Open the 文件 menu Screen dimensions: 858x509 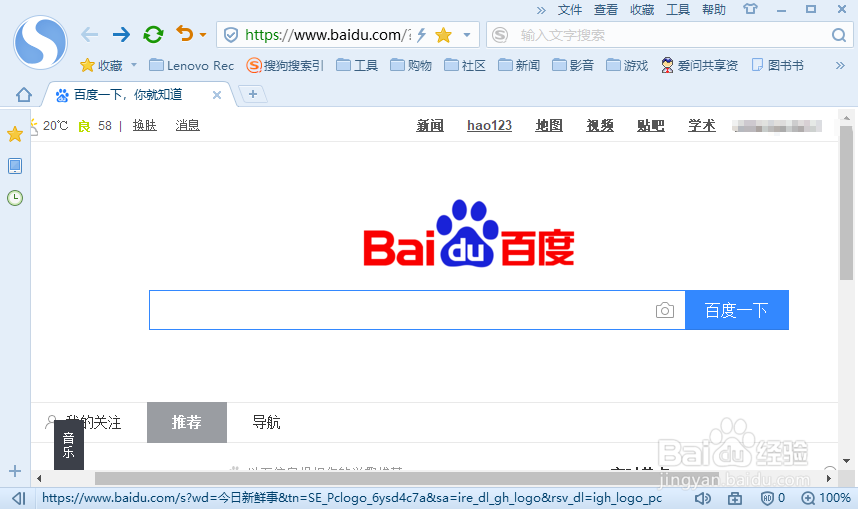pos(570,10)
